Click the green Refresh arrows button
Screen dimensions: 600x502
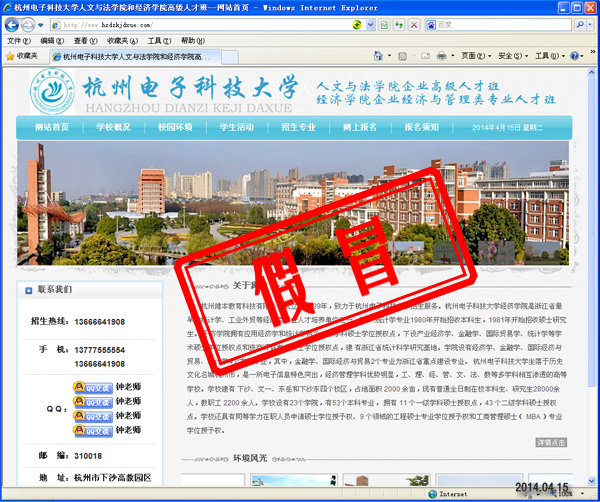pyautogui.click(x=399, y=25)
